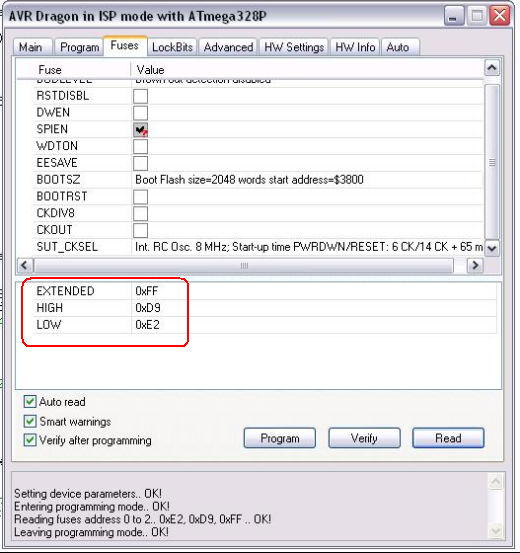The width and height of the screenshot is (520, 553).
Task: Click the fuse list horizontal scrollbar thumb
Action: [x=244, y=265]
